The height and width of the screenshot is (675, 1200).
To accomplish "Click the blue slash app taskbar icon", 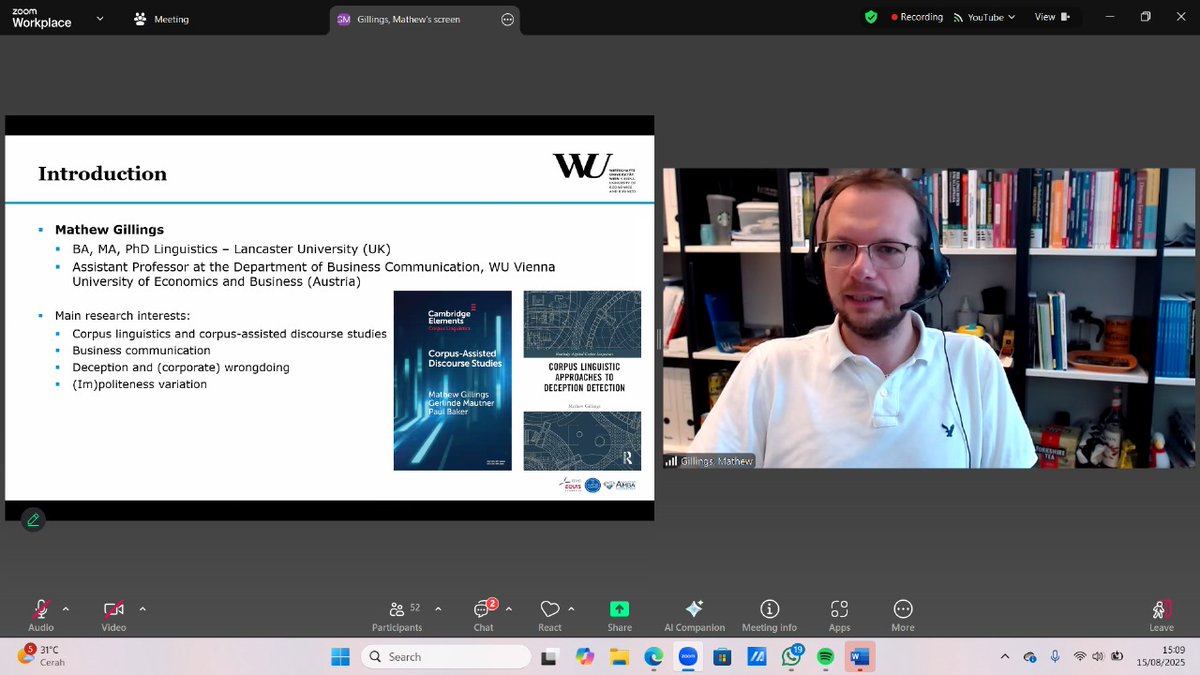I will [x=757, y=657].
